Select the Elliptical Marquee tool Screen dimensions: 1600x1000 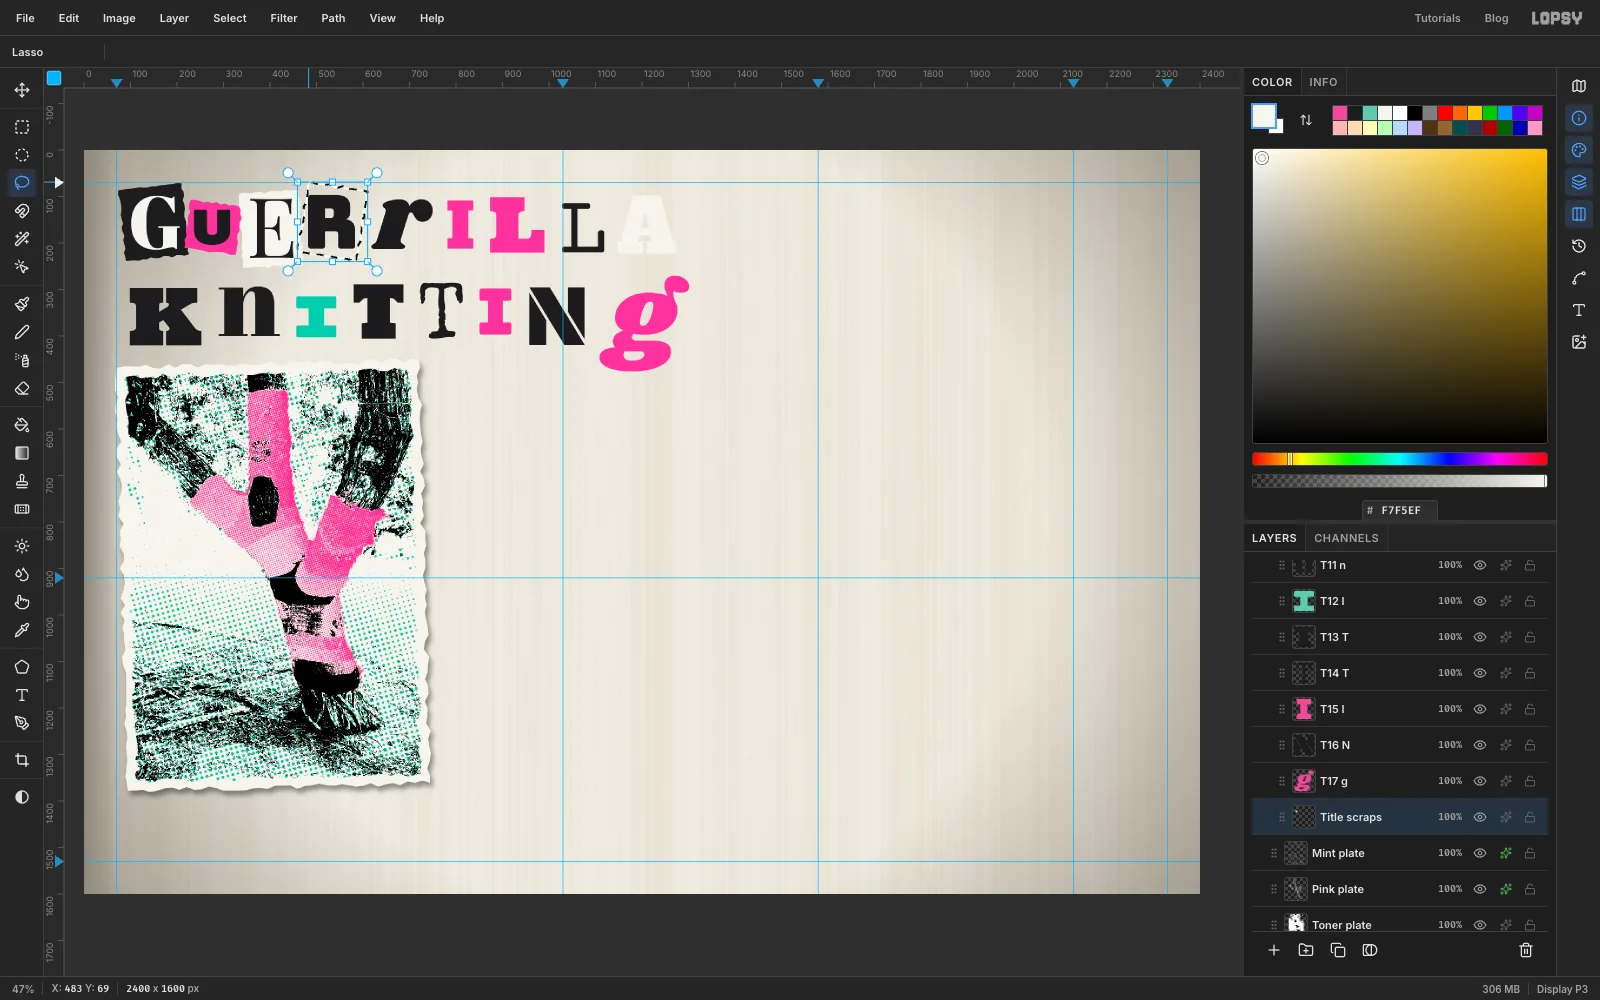(x=22, y=155)
